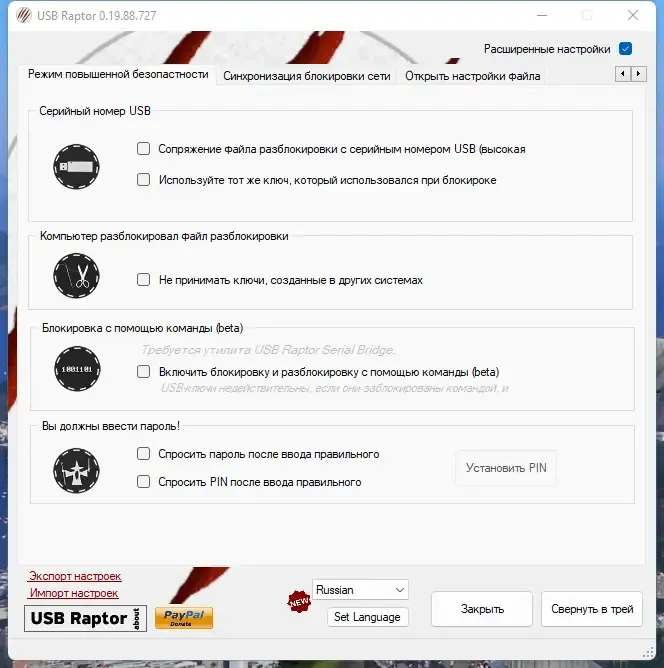Viewport: 664px width, 668px height.
Task: Switch to Синхронизация блокировки сети tab
Action: 307,76
